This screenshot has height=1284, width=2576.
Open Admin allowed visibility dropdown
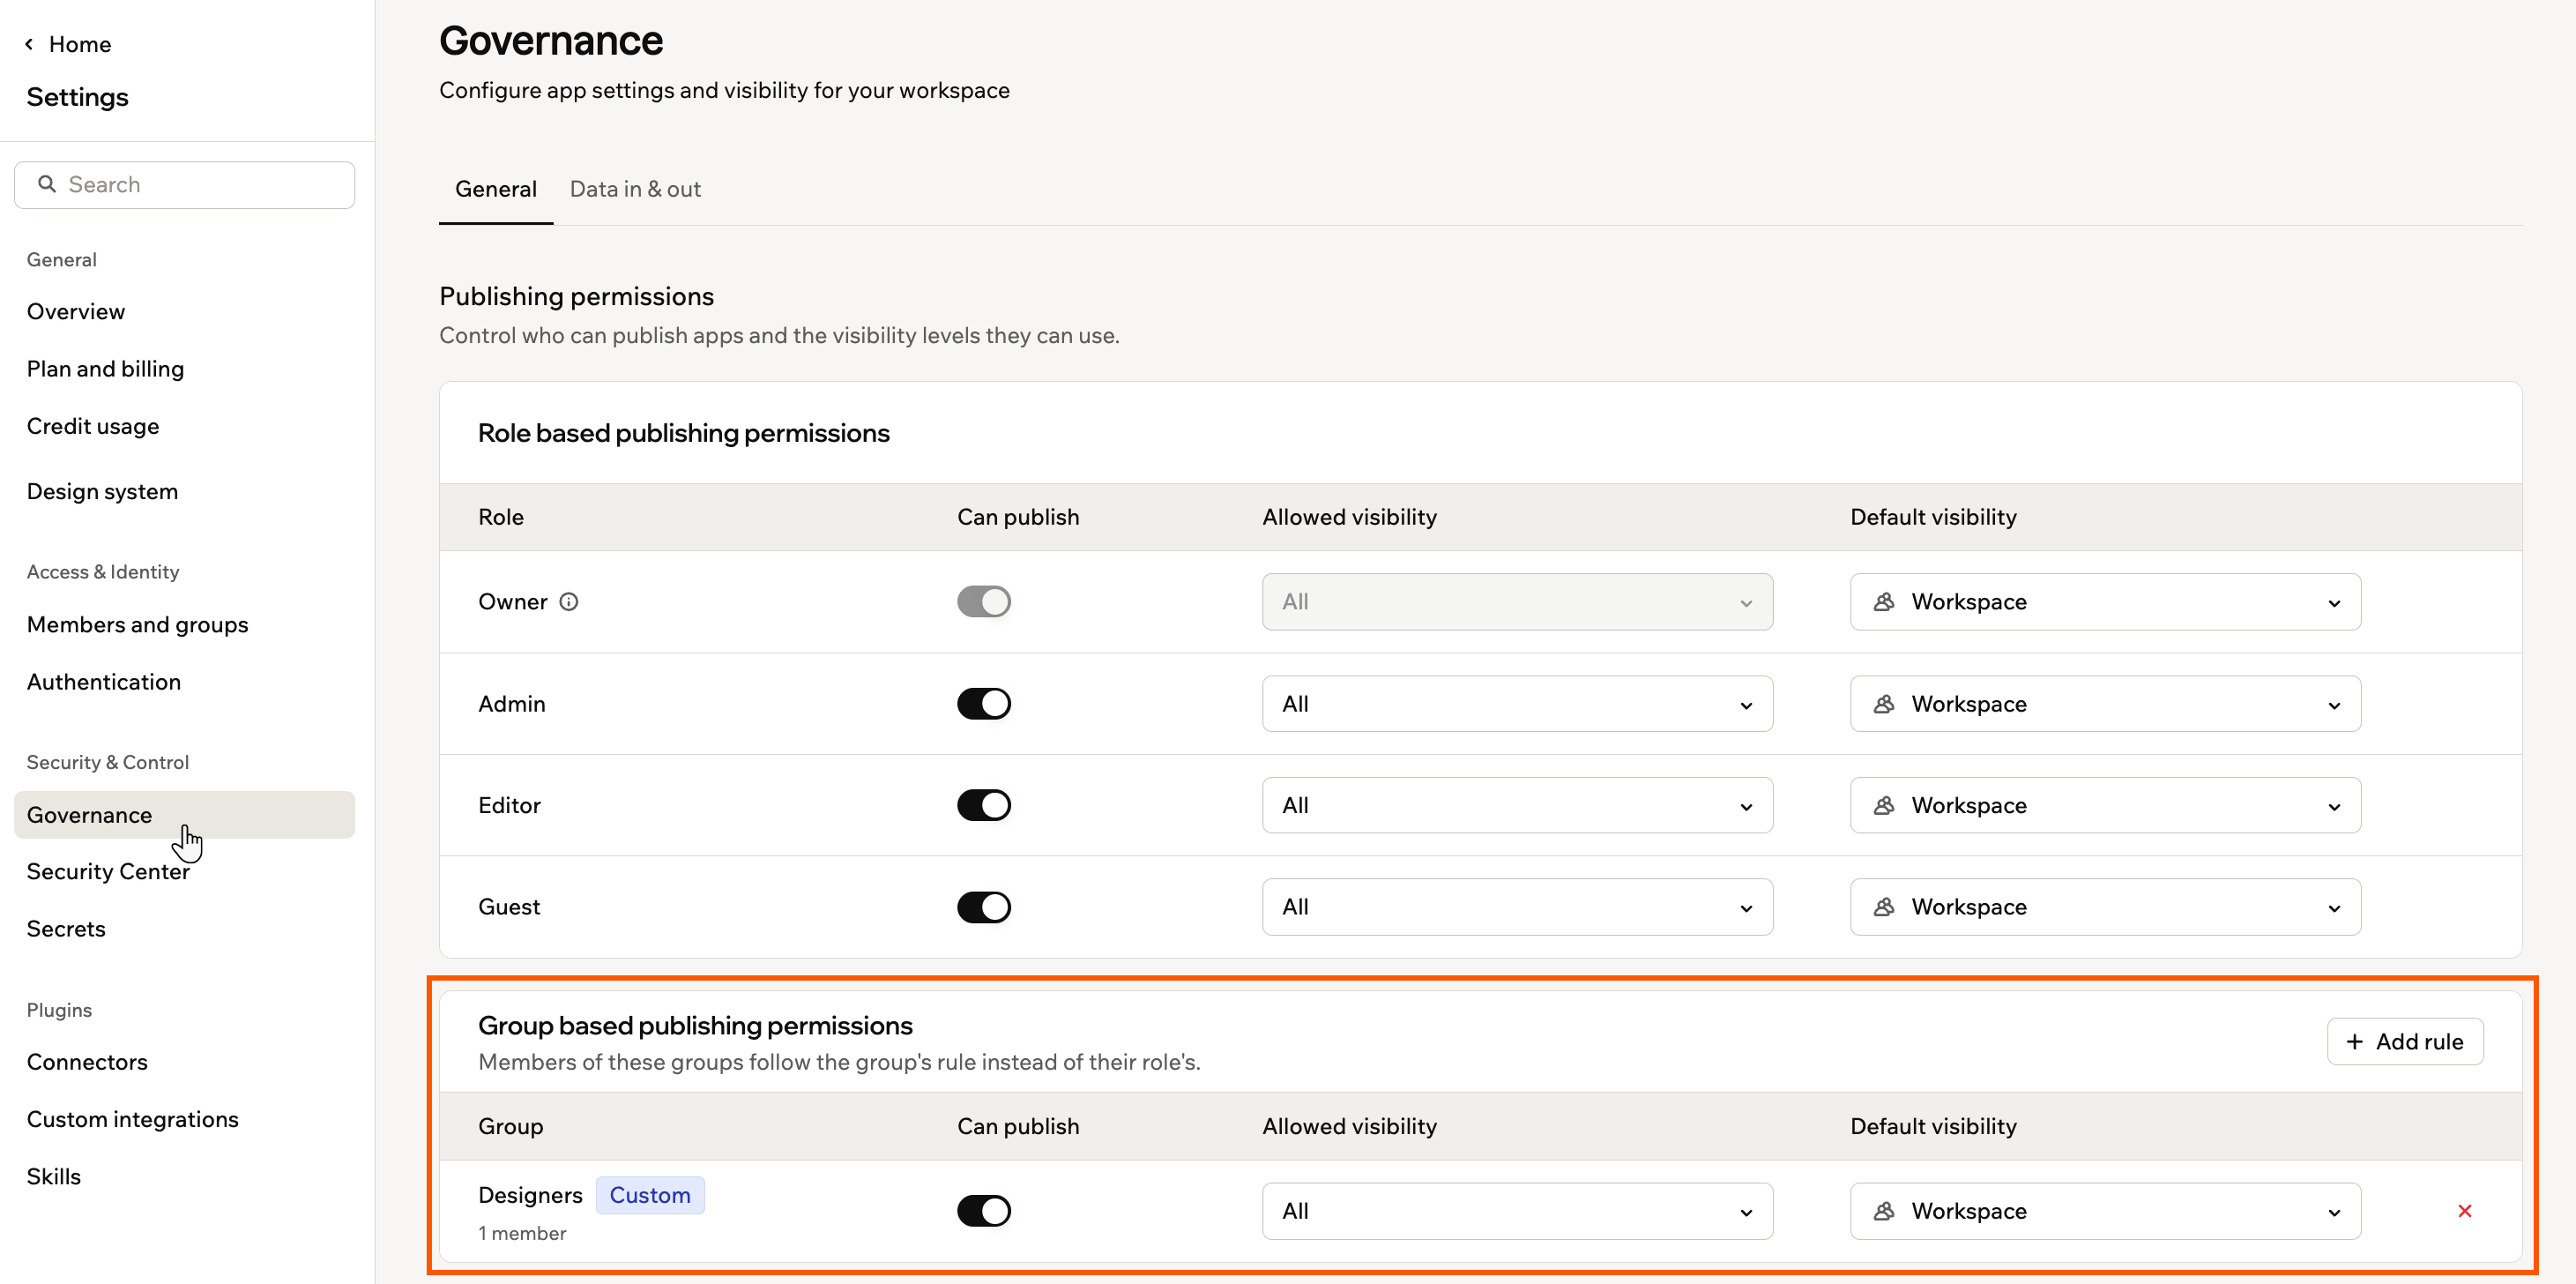1517,704
